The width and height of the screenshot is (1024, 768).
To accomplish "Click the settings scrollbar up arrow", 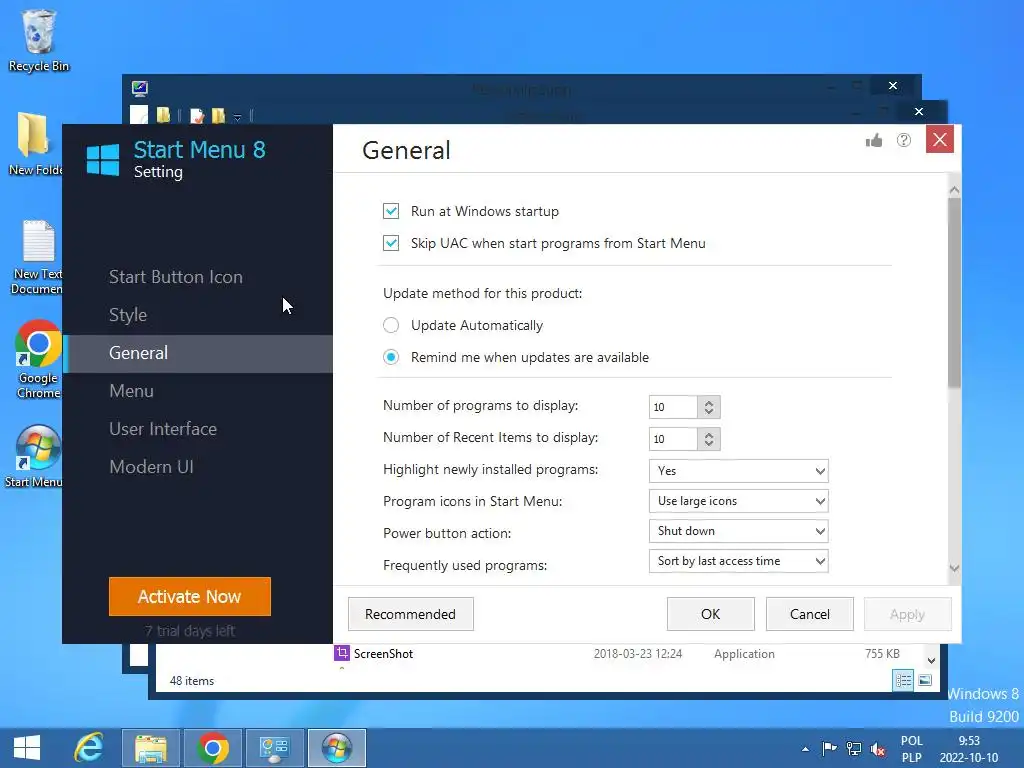I will click(x=954, y=190).
